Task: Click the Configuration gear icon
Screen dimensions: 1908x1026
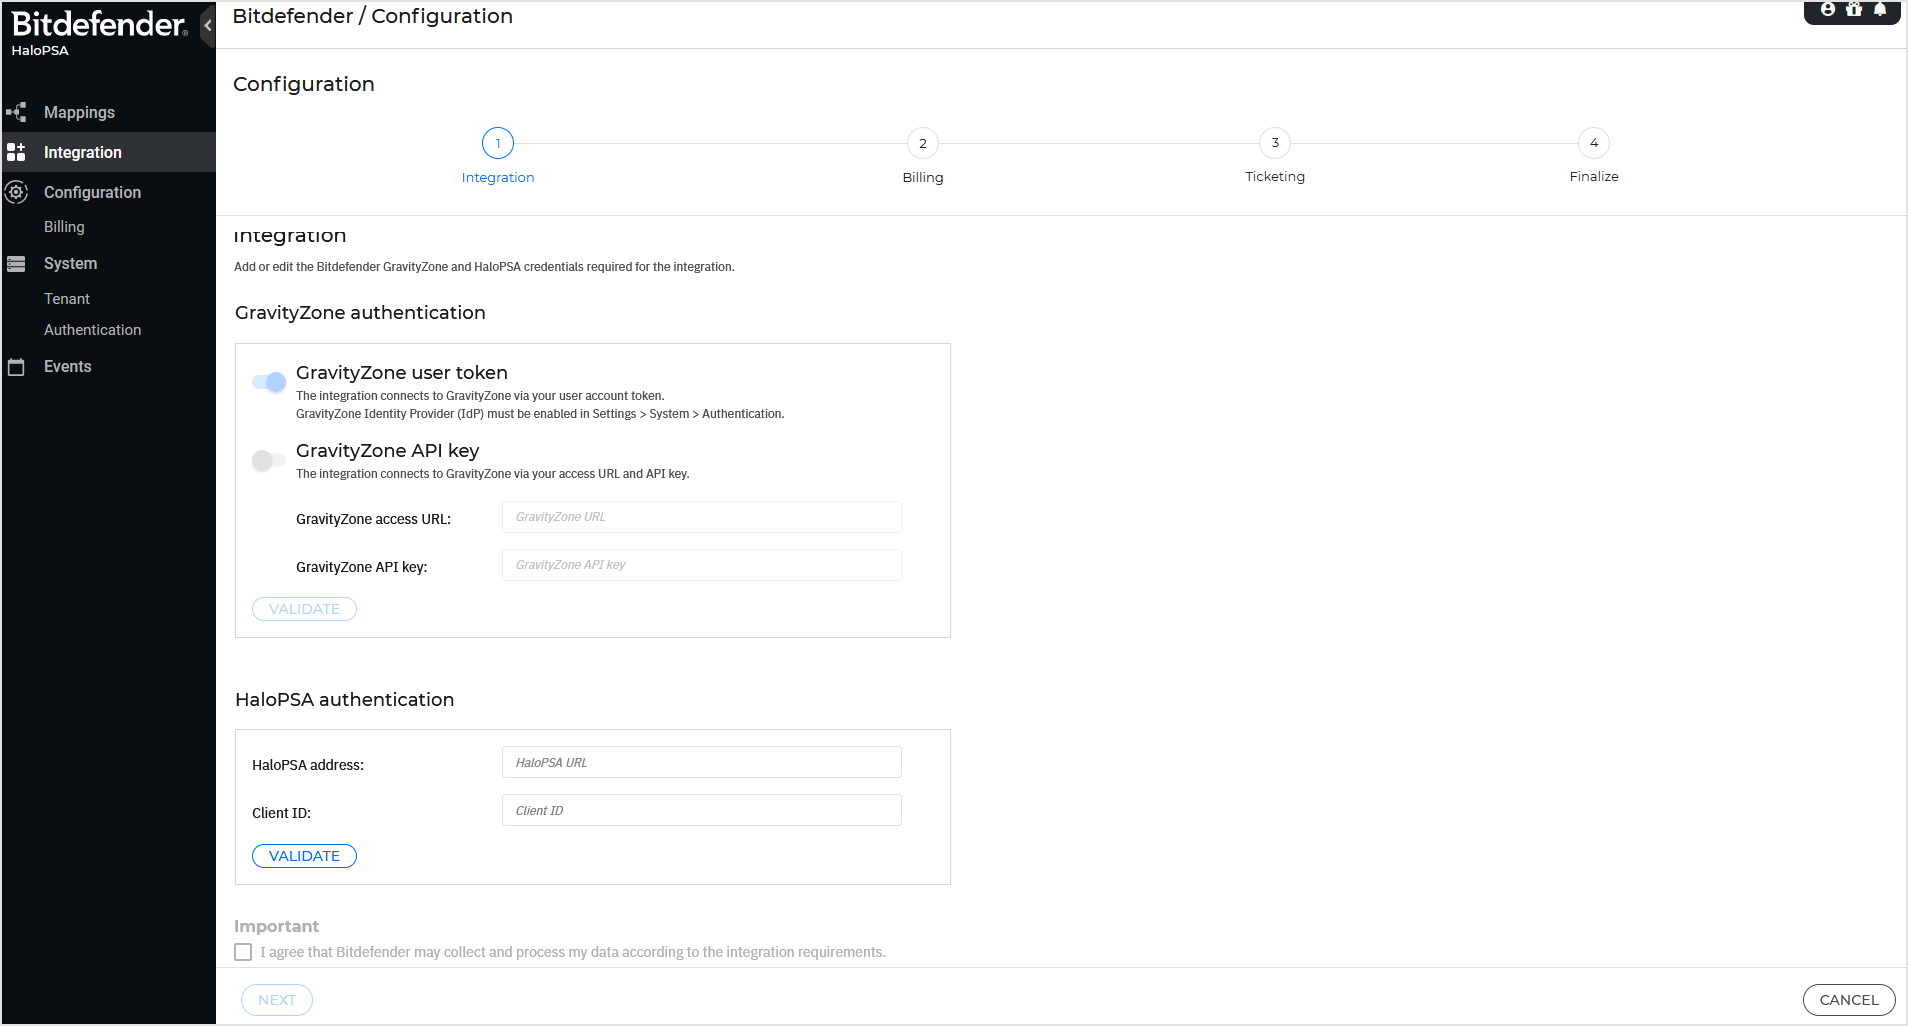Action: [17, 192]
